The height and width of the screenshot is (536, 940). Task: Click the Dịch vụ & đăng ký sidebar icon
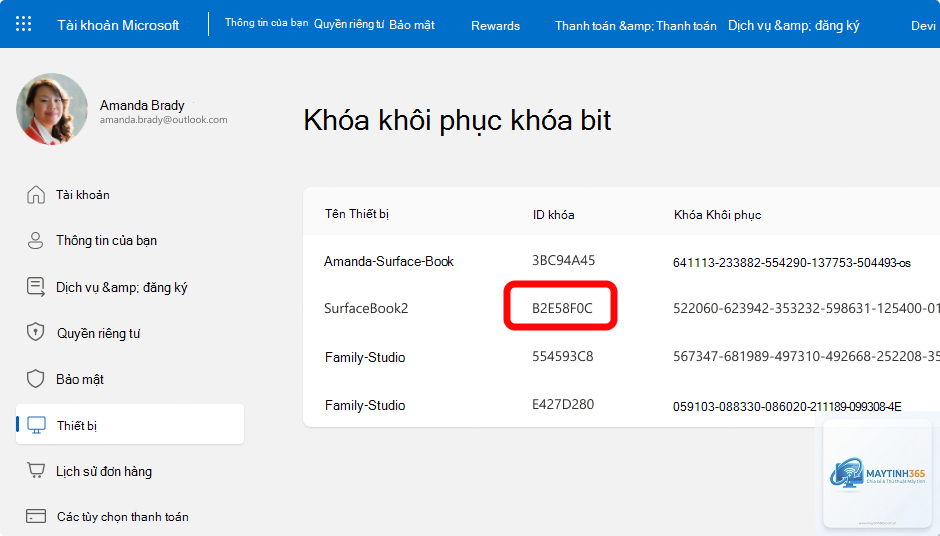(36, 287)
